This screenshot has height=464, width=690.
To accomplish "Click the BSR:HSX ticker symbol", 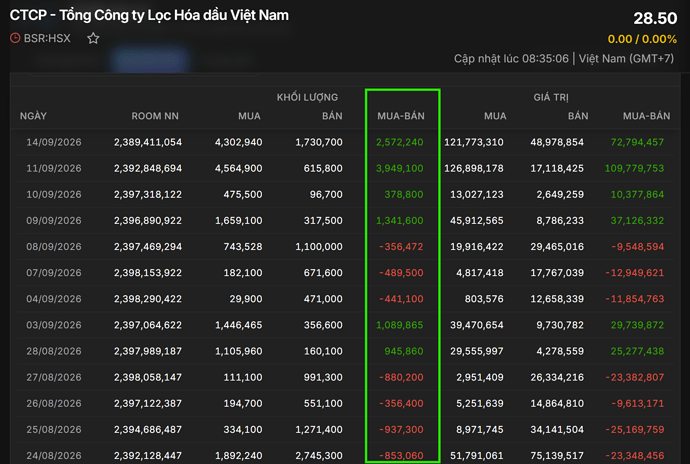I will (x=47, y=38).
